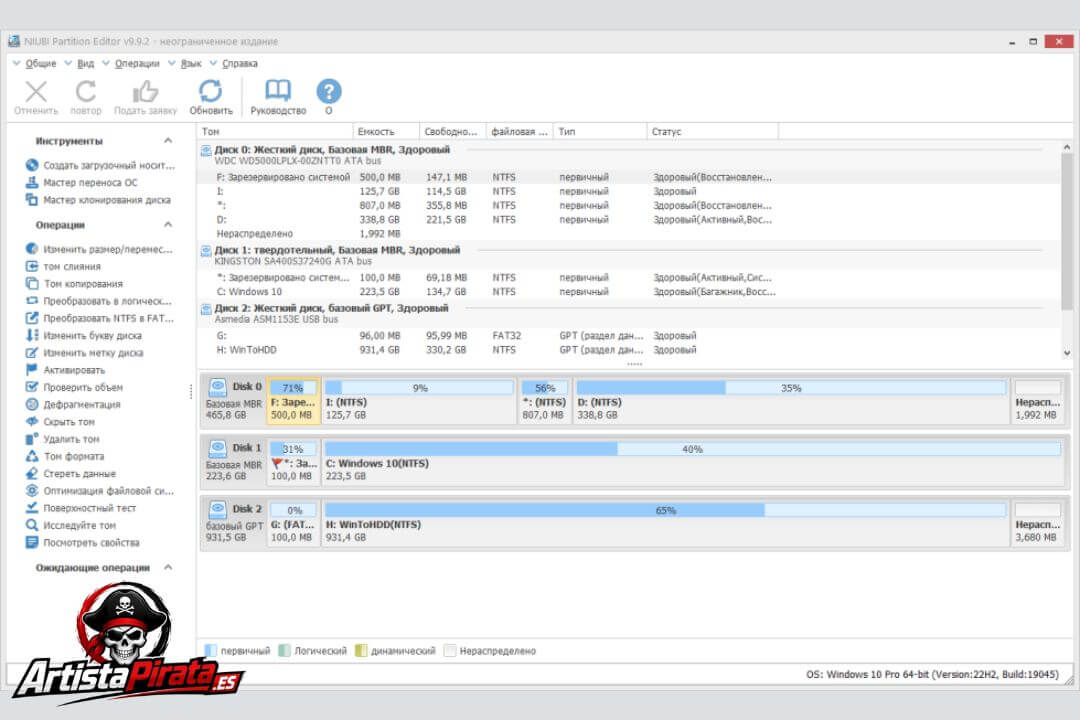The width and height of the screenshot is (1080, 720).
Task: Click the volume list scrollbar up arrow
Action: [x=1066, y=147]
